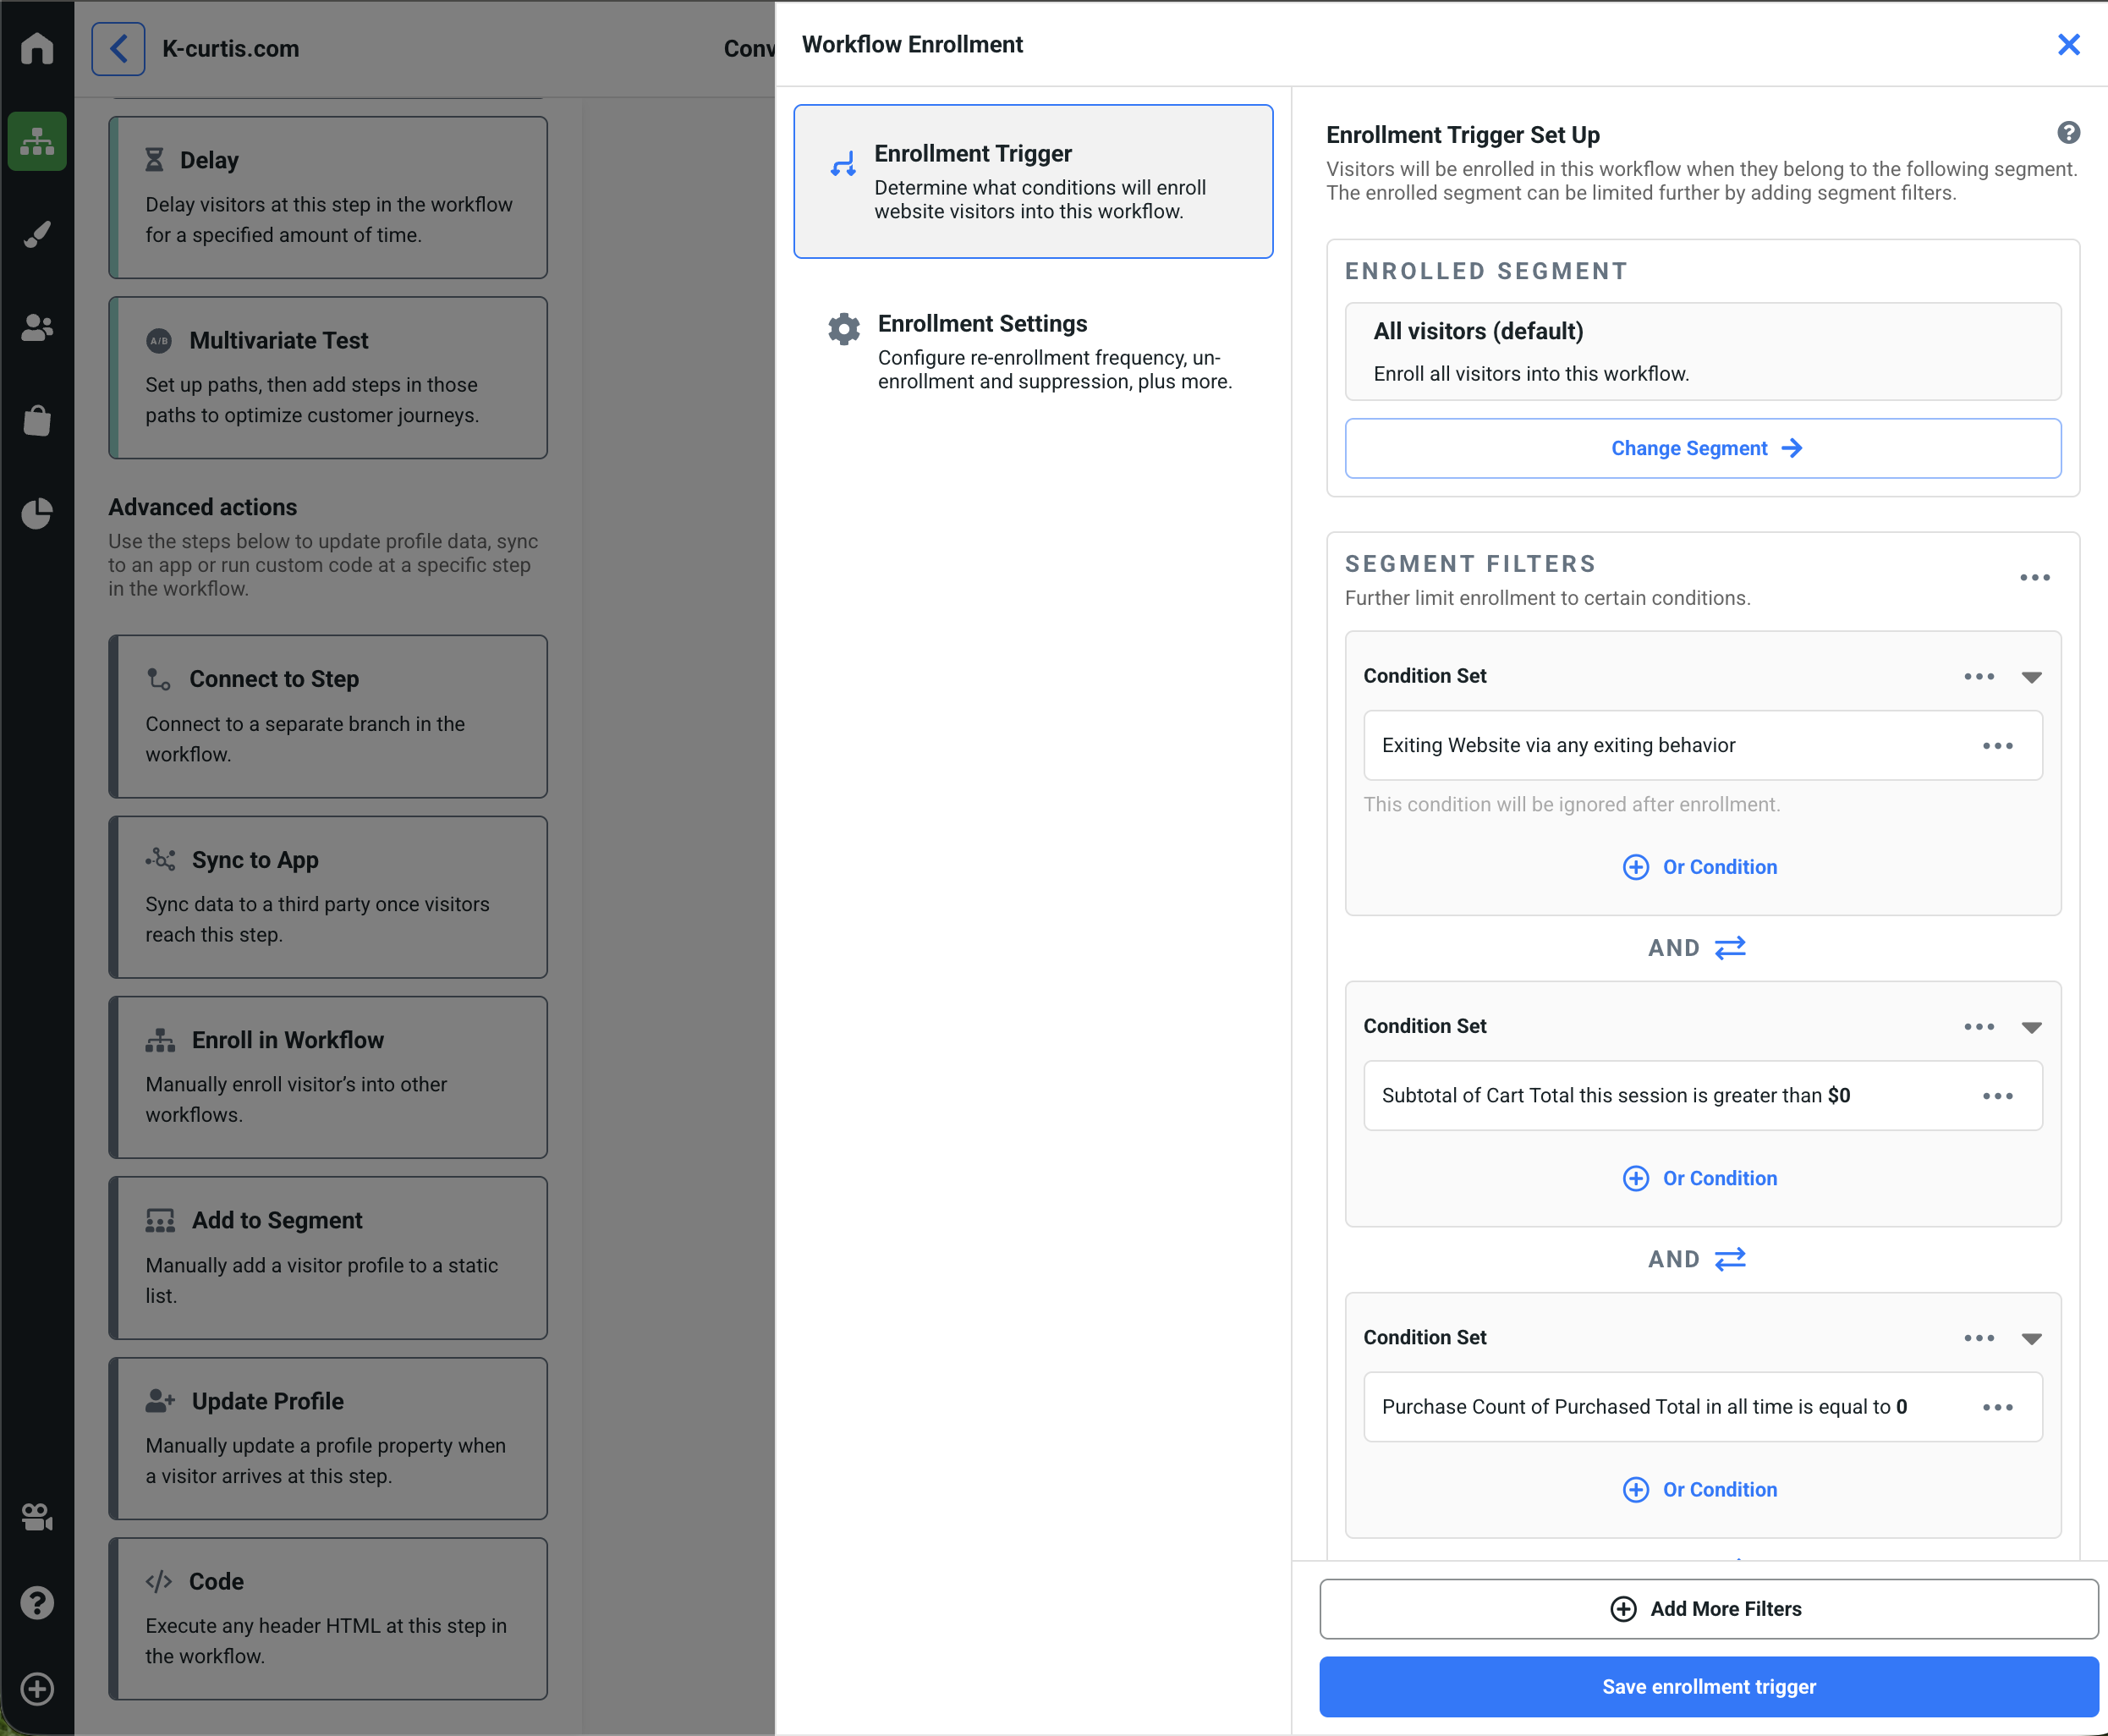
Task: Open the Home icon in left sidebar
Action: pos(37,47)
